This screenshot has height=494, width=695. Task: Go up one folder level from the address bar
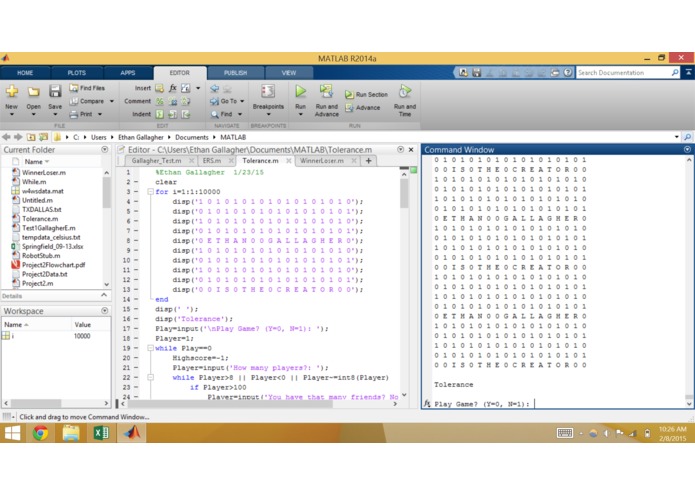tap(31, 137)
